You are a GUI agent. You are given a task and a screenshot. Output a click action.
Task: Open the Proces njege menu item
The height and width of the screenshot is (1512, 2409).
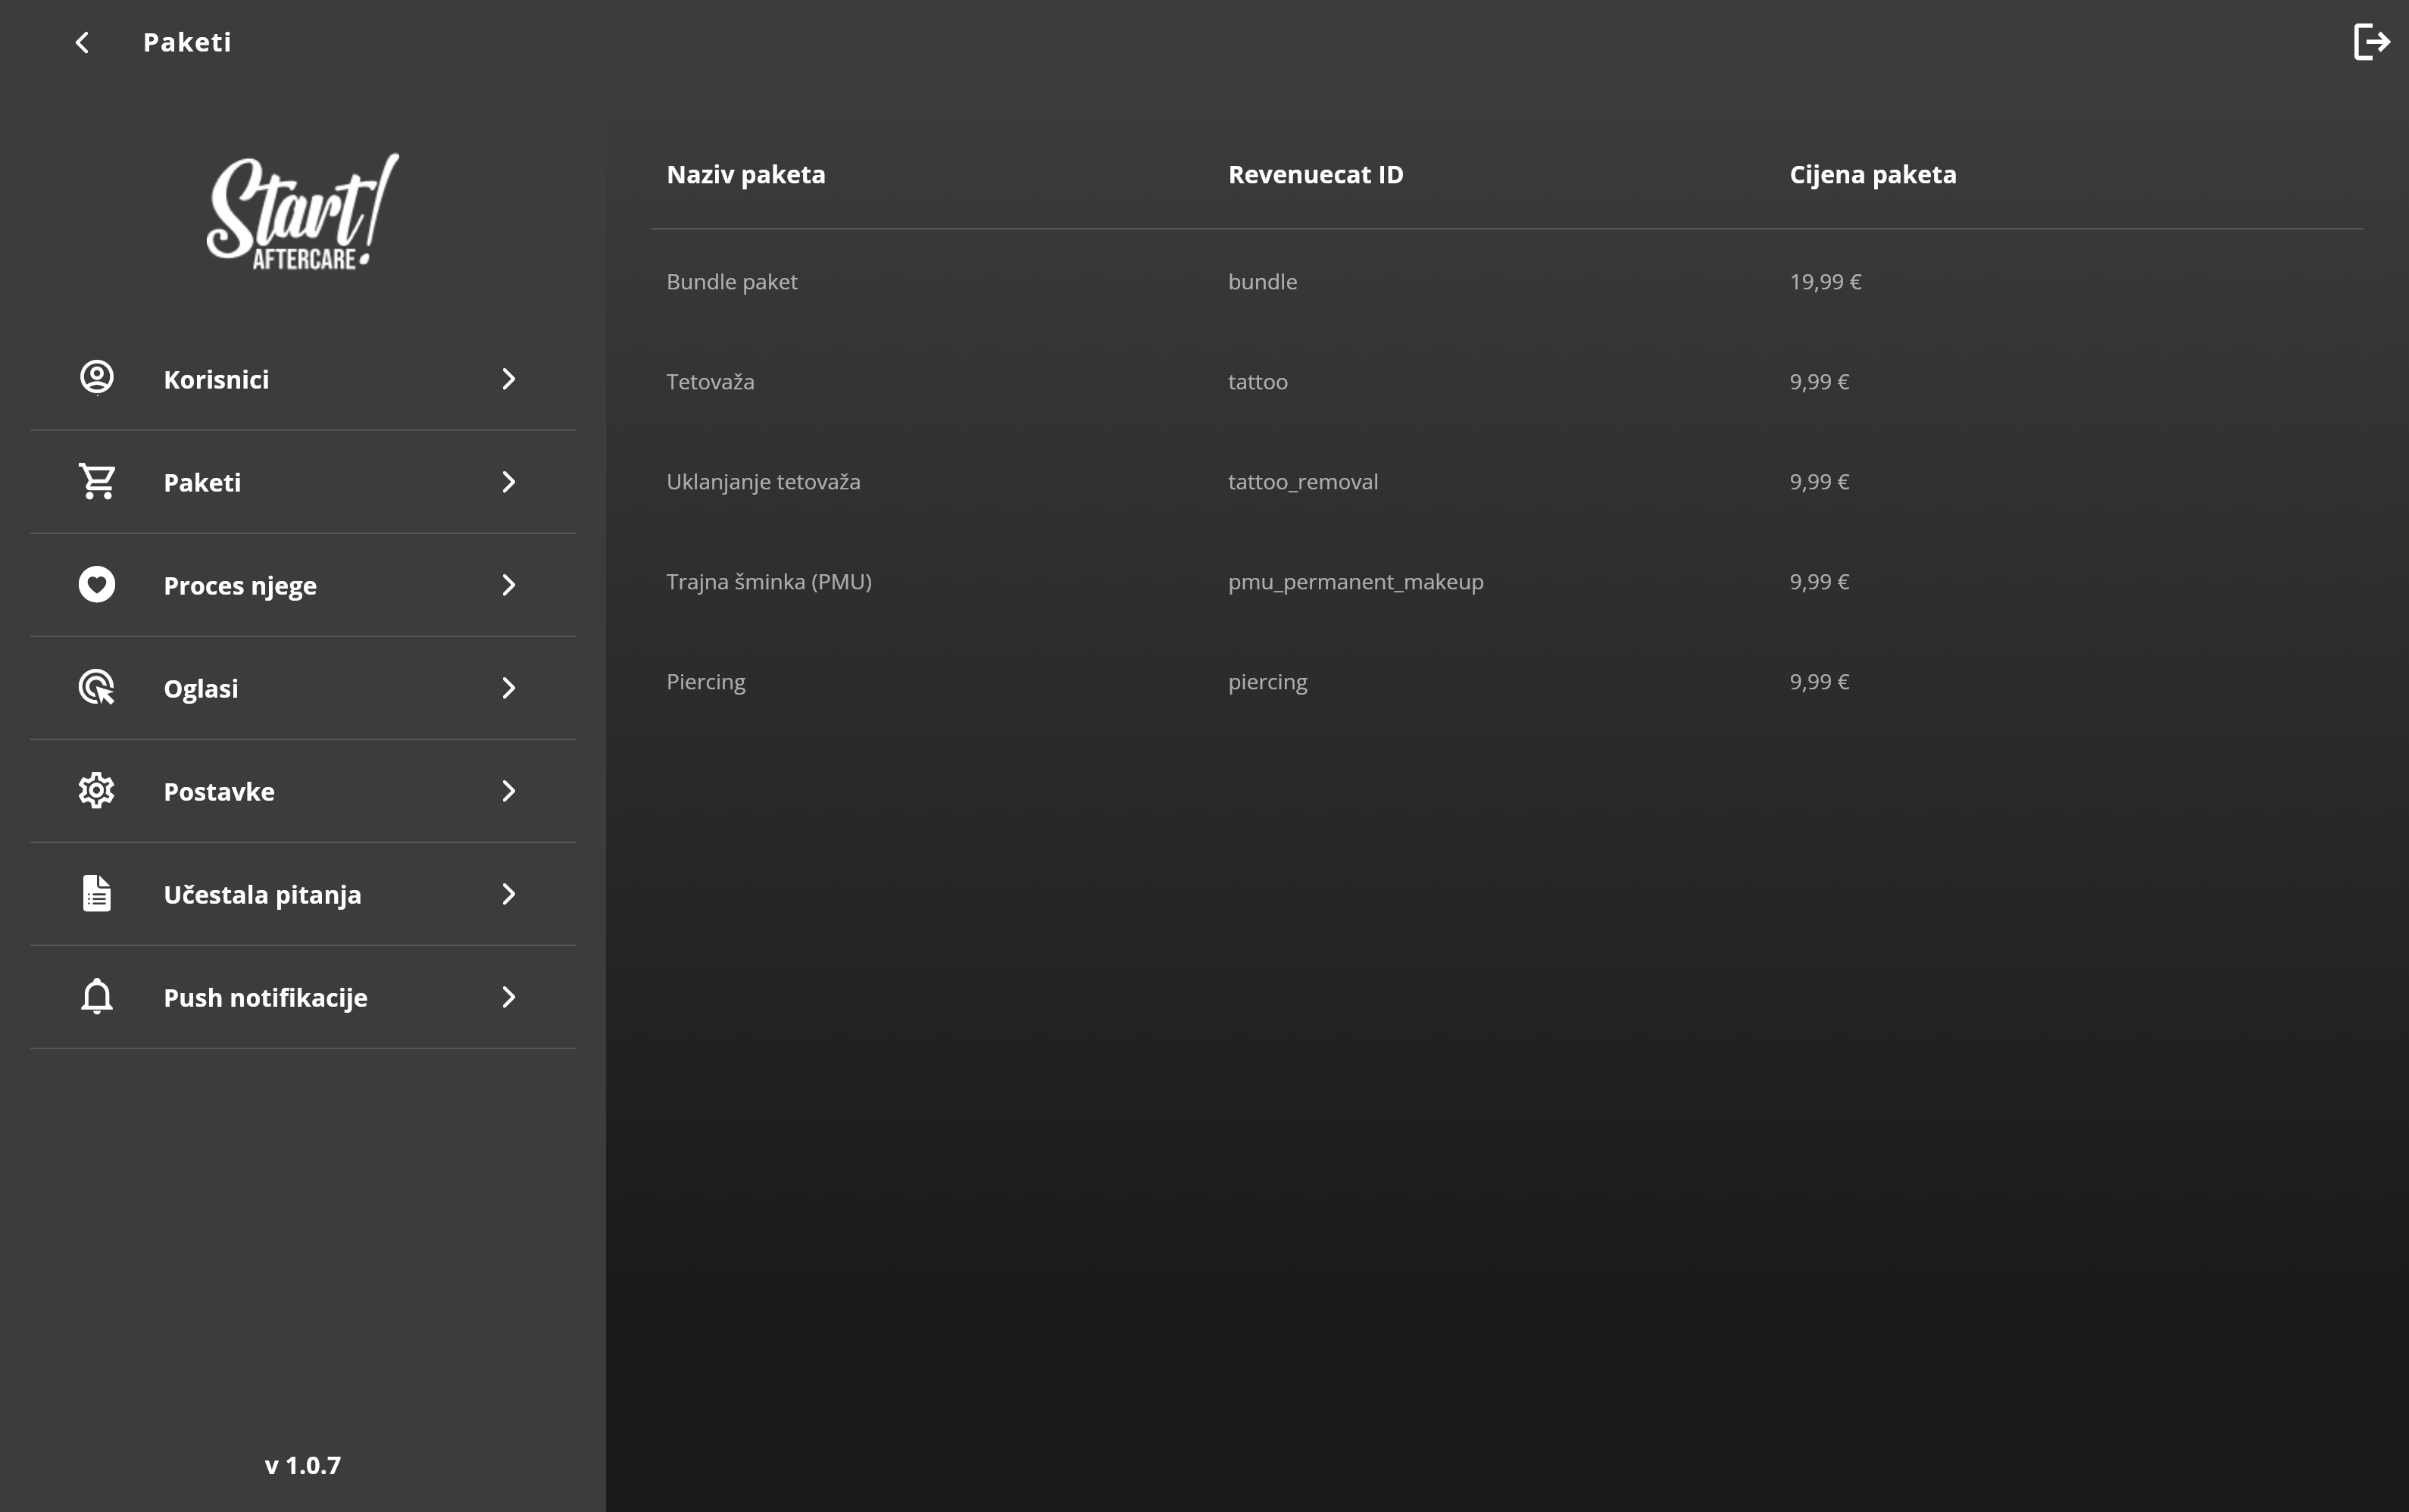240,585
